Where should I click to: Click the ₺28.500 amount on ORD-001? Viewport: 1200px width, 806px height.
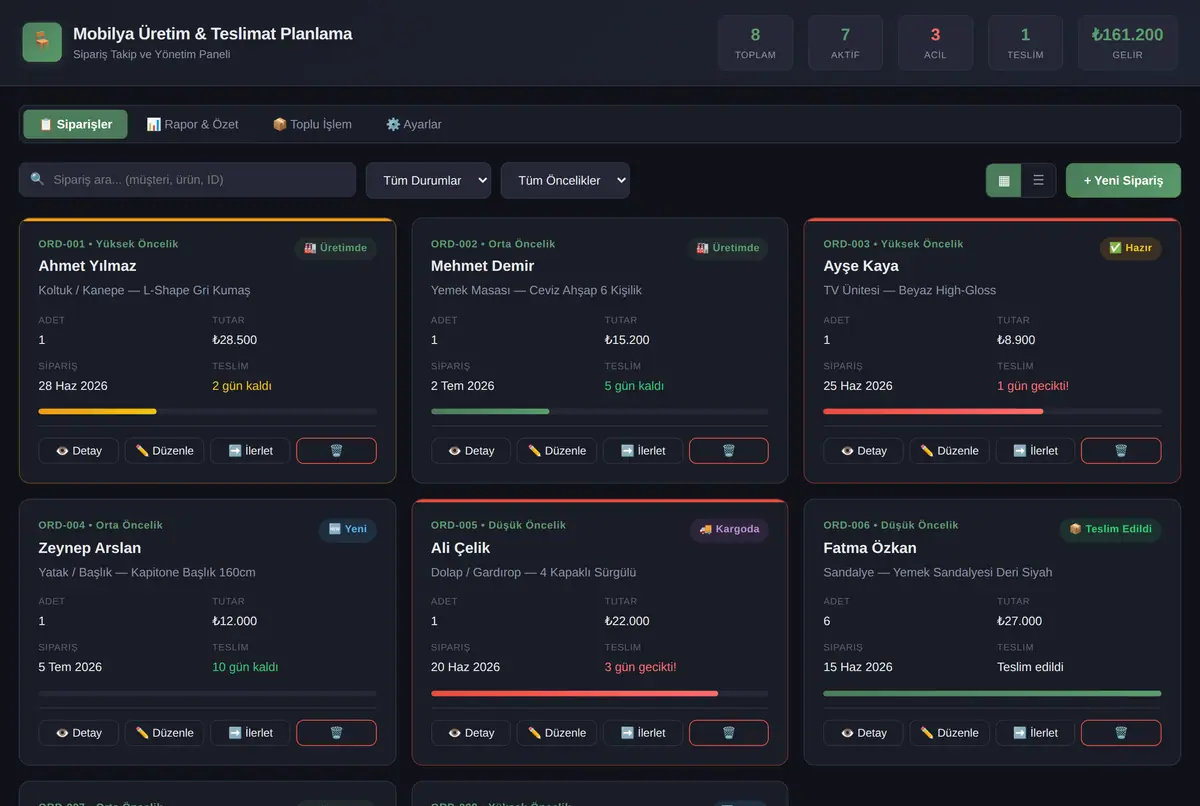235,340
